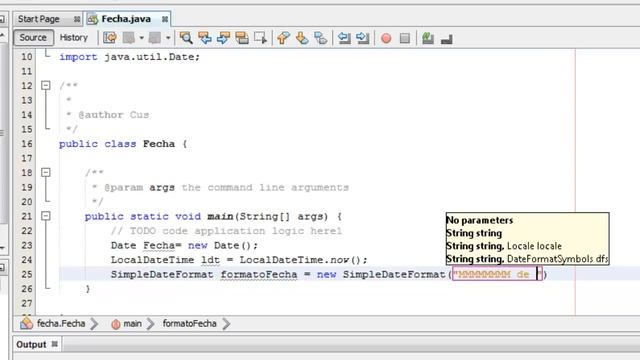Collapse the Javadoc fold at line 12
The image size is (640, 360).
pos(46,86)
